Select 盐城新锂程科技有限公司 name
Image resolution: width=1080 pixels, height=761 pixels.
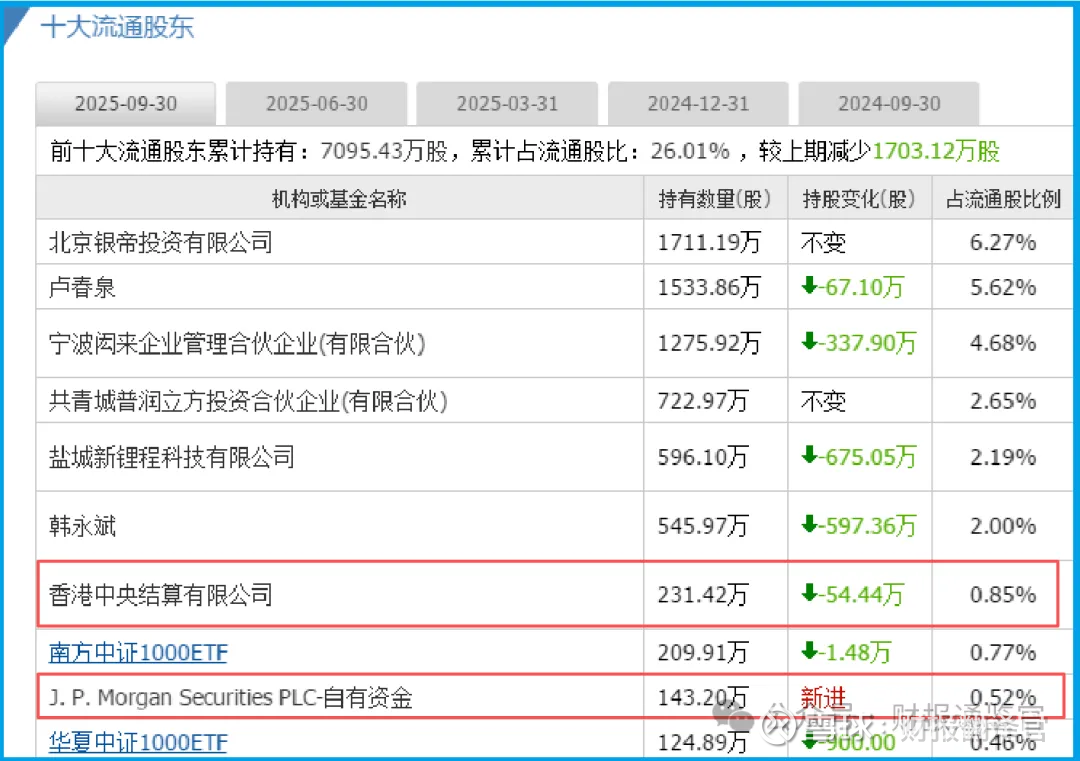pyautogui.click(x=172, y=457)
